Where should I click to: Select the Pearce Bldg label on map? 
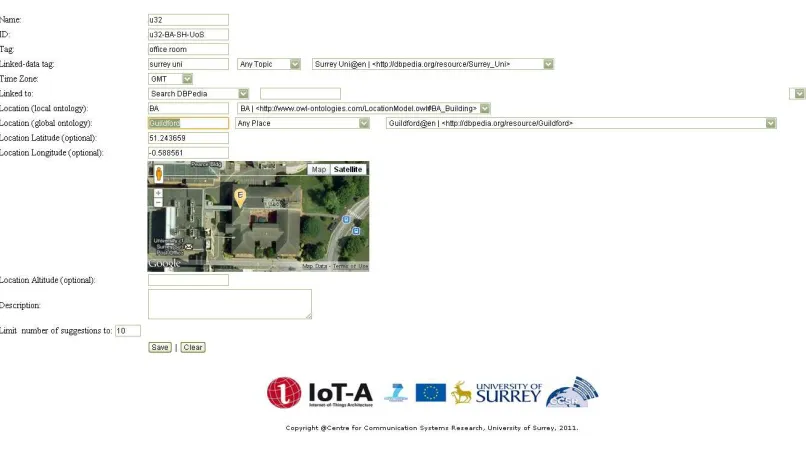[206, 164]
